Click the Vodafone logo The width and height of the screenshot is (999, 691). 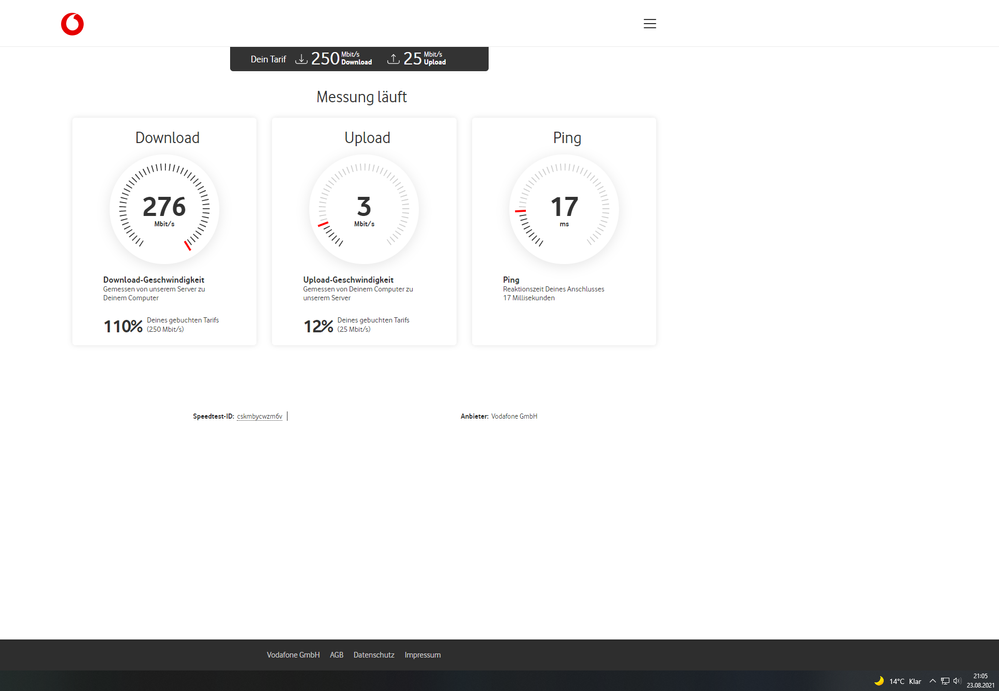(x=72, y=24)
